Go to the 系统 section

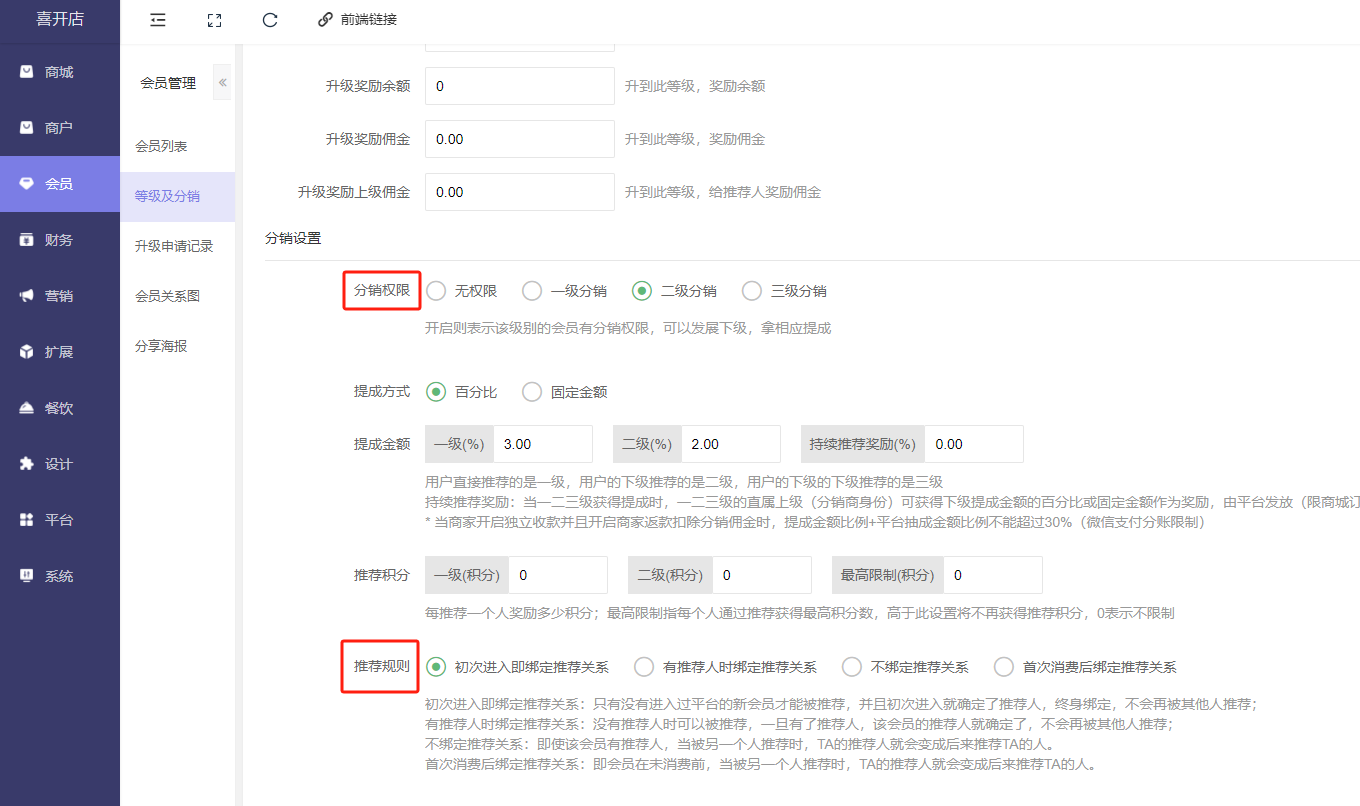pyautogui.click(x=60, y=576)
